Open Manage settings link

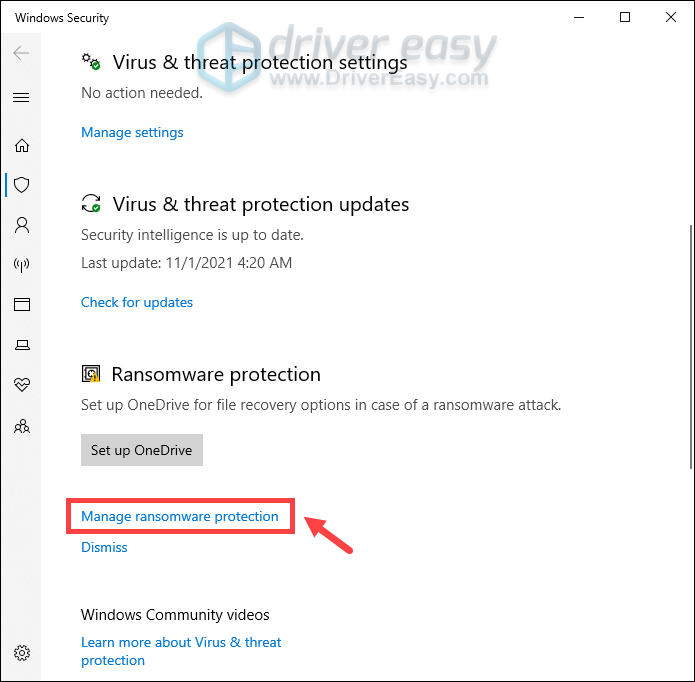tap(132, 133)
